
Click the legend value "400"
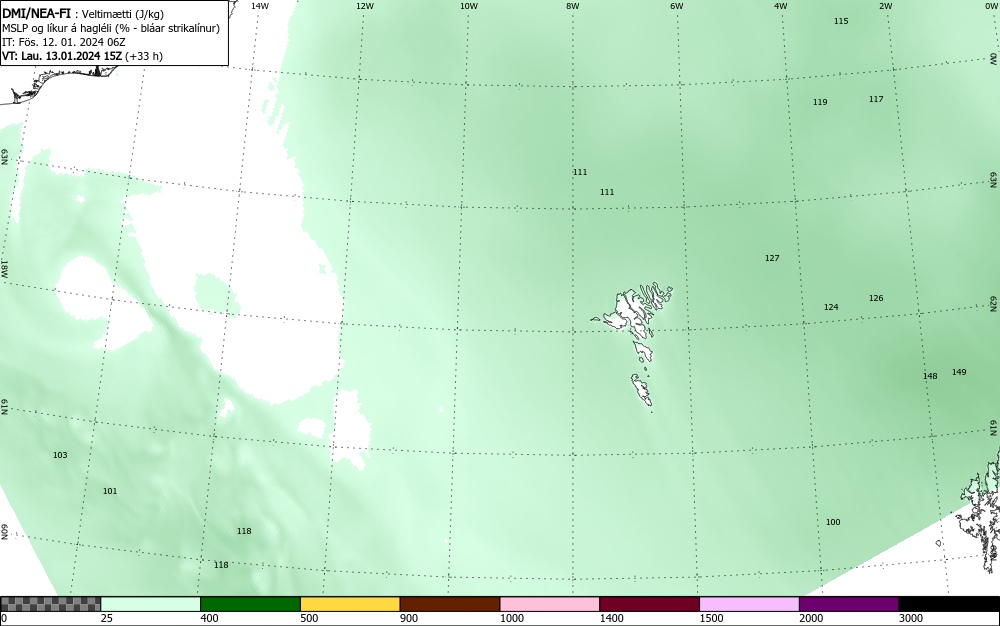(209, 618)
